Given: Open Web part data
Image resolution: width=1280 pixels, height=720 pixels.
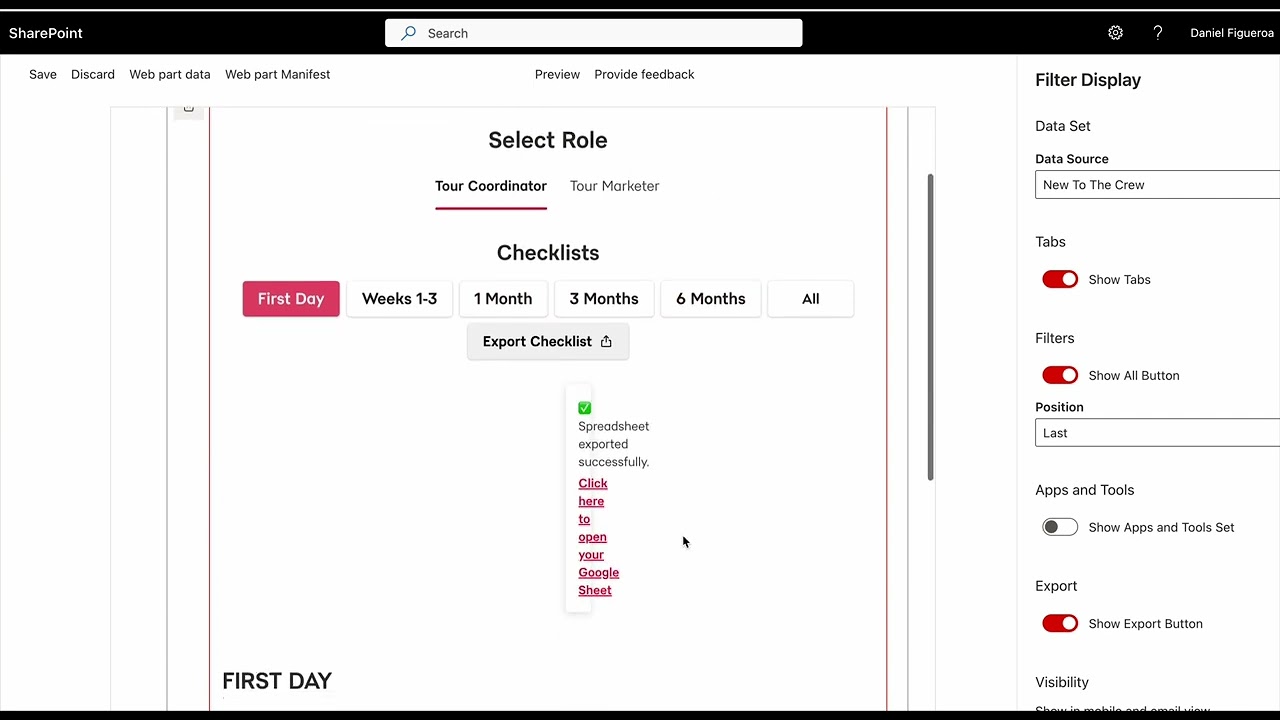Looking at the screenshot, I should point(170,74).
